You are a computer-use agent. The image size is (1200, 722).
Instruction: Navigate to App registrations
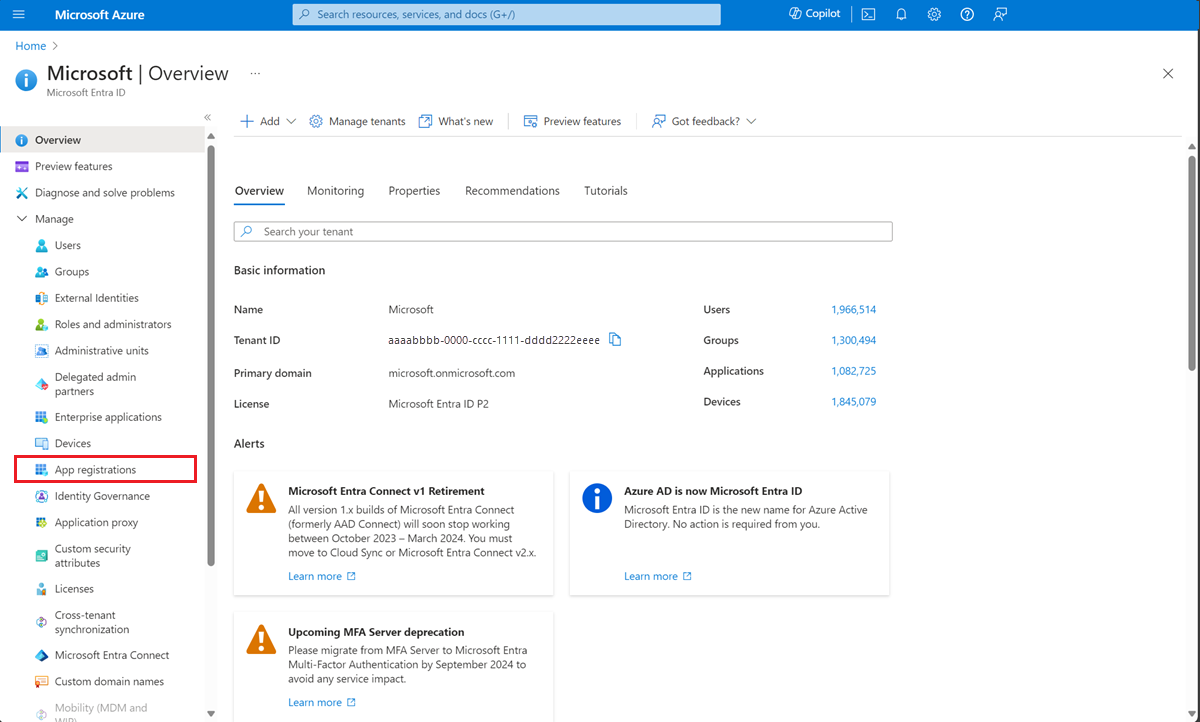pos(93,469)
